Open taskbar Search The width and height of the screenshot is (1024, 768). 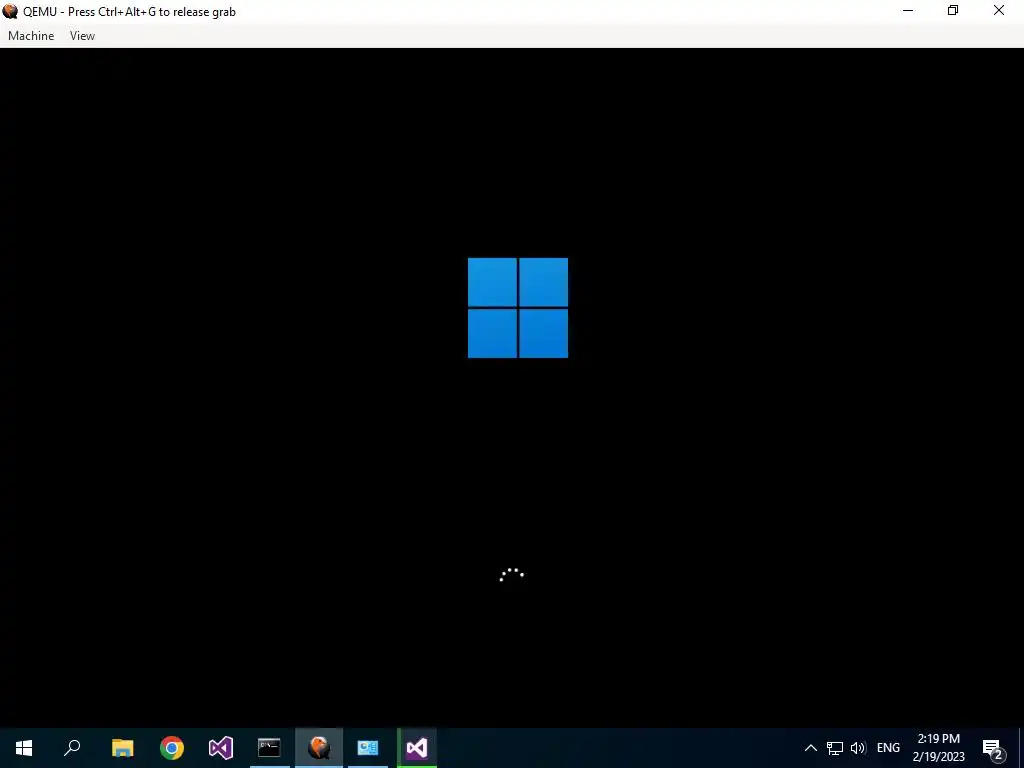coord(72,748)
